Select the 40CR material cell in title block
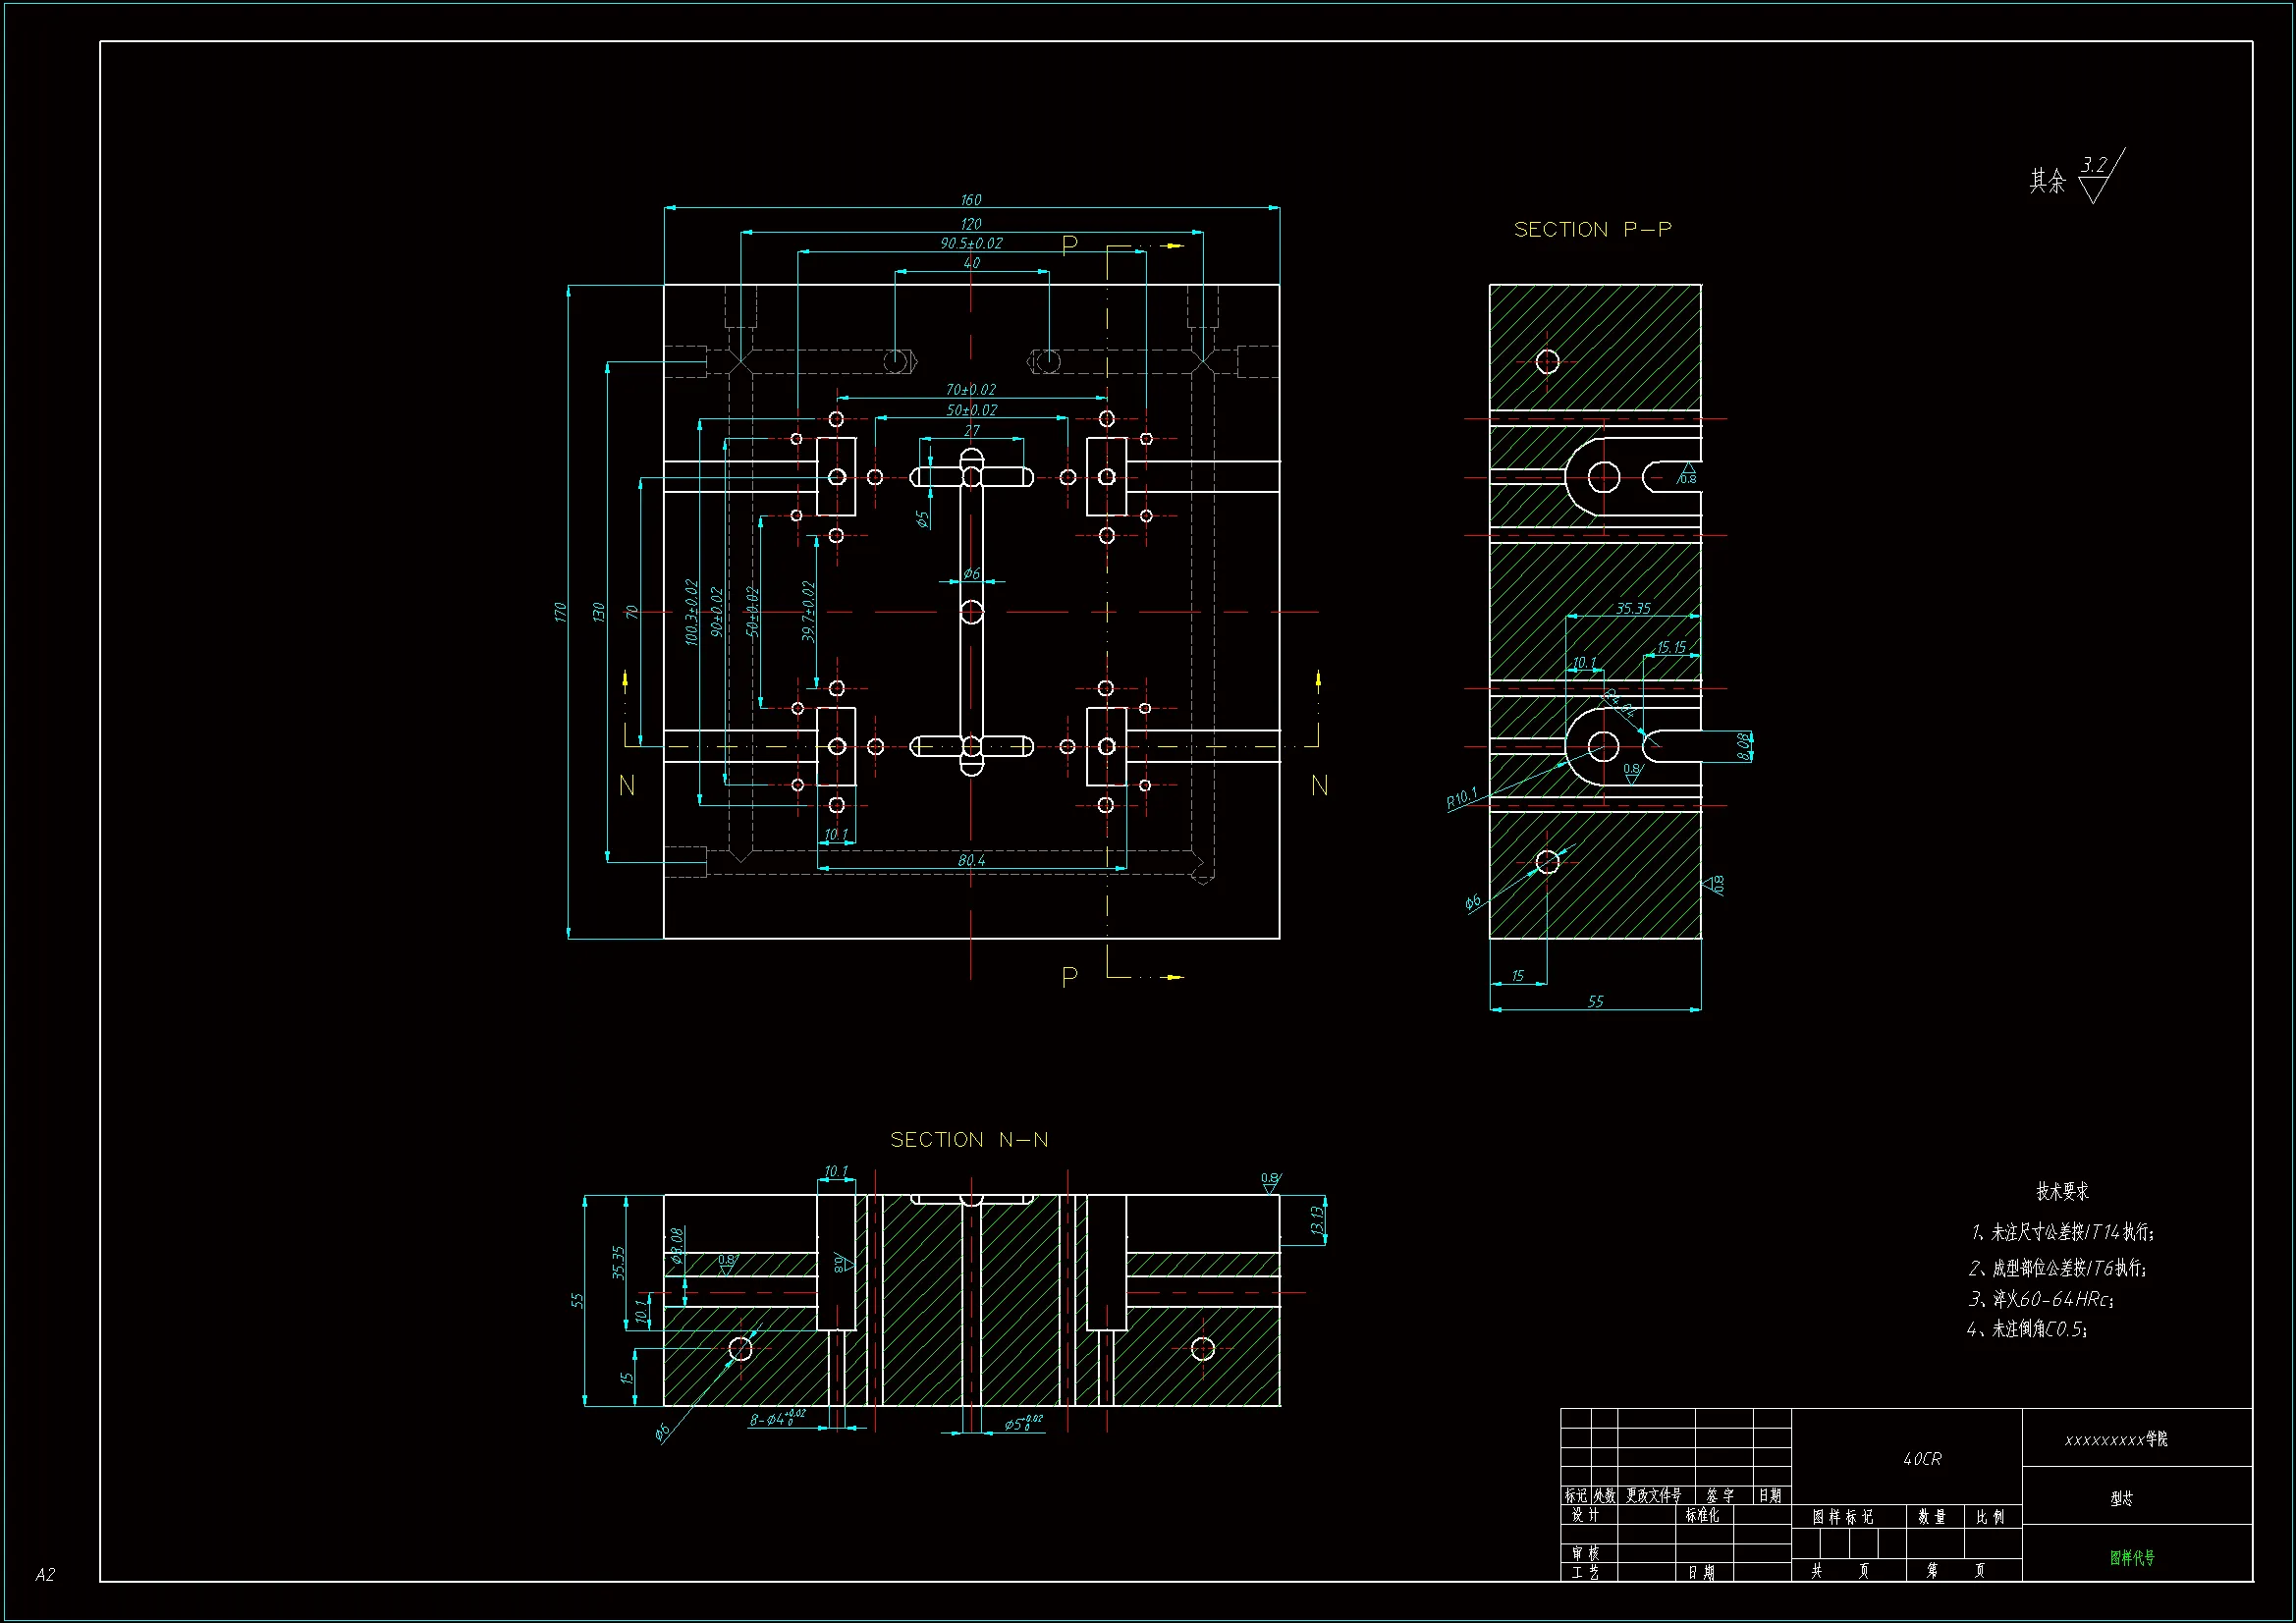The height and width of the screenshot is (1623, 2296). coord(1922,1459)
